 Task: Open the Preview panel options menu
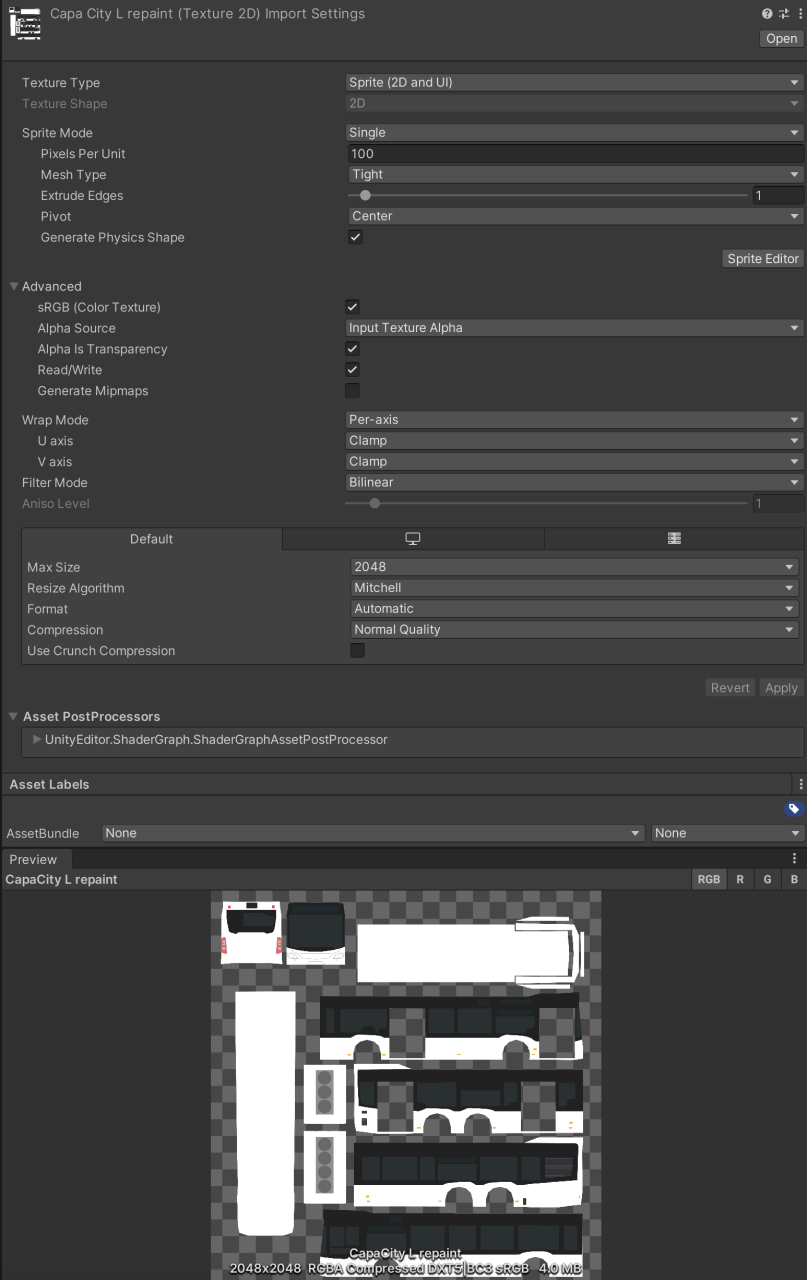click(x=795, y=859)
